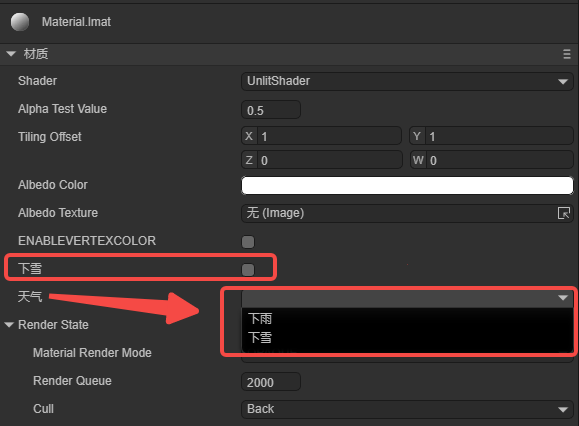Image resolution: width=579 pixels, height=426 pixels.
Task: Click the Shader dropdown arrow icon
Action: coord(563,82)
